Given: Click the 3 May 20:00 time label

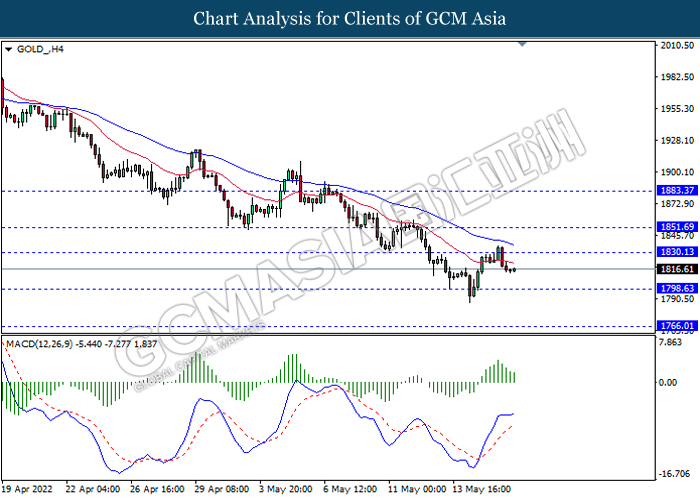Looking at the screenshot, I should point(286,489).
